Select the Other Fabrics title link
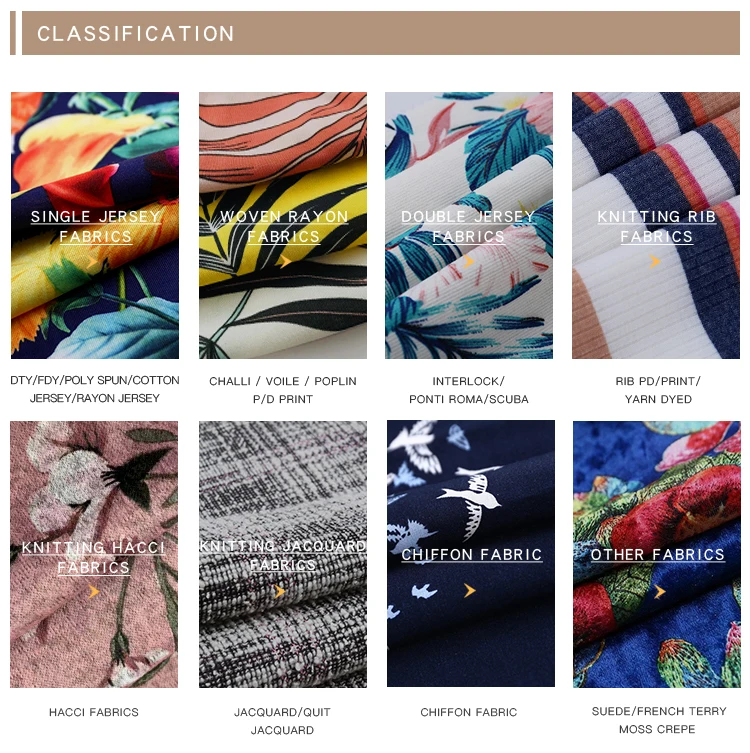Screen dimensions: 750x753 [x=657, y=555]
